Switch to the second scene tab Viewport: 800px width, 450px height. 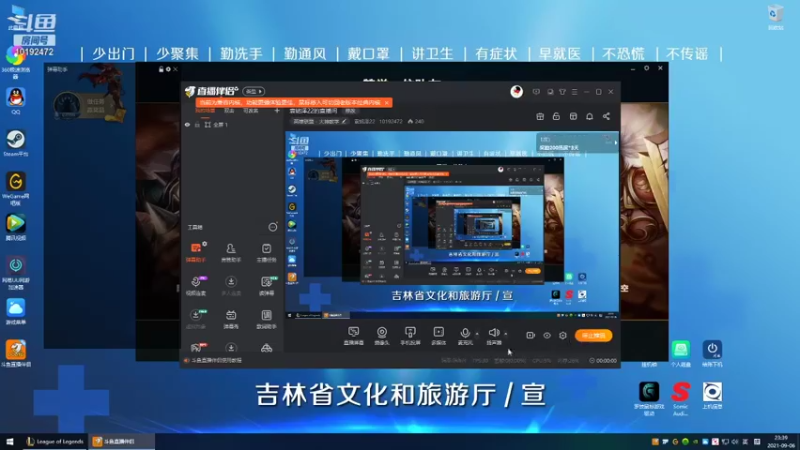[229, 111]
